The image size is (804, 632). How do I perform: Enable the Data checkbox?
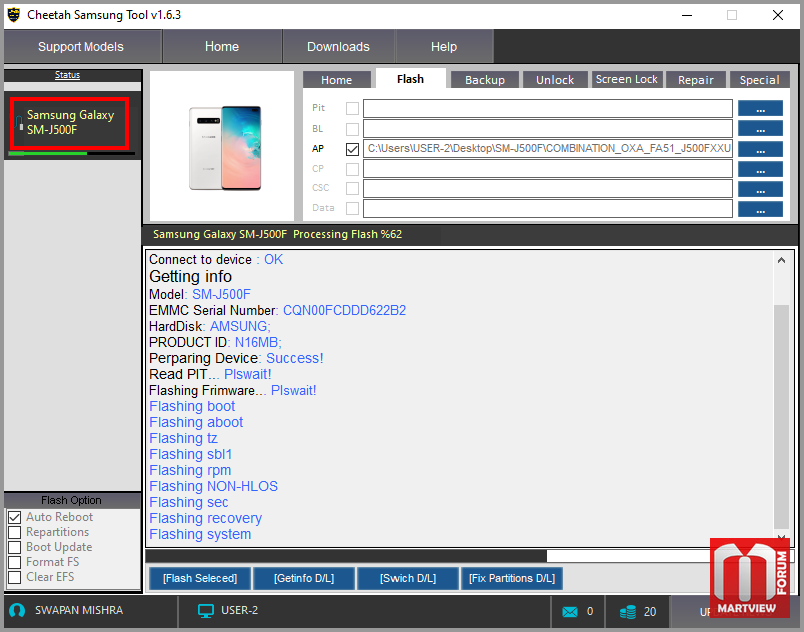point(352,208)
